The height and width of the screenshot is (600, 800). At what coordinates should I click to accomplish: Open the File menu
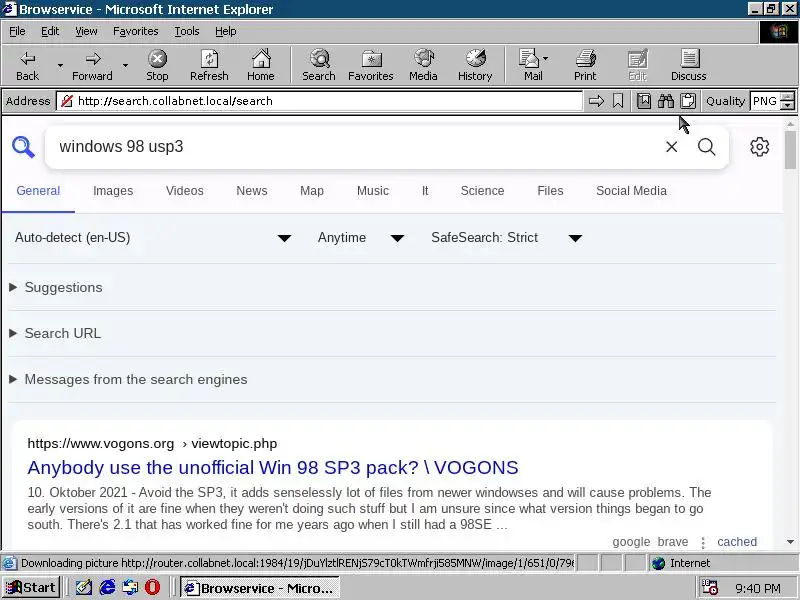pos(17,32)
